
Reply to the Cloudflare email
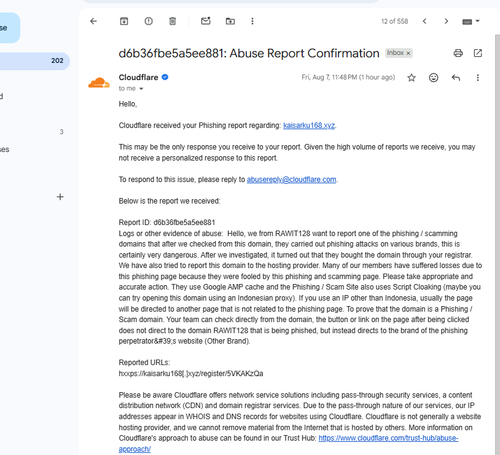coord(456,78)
